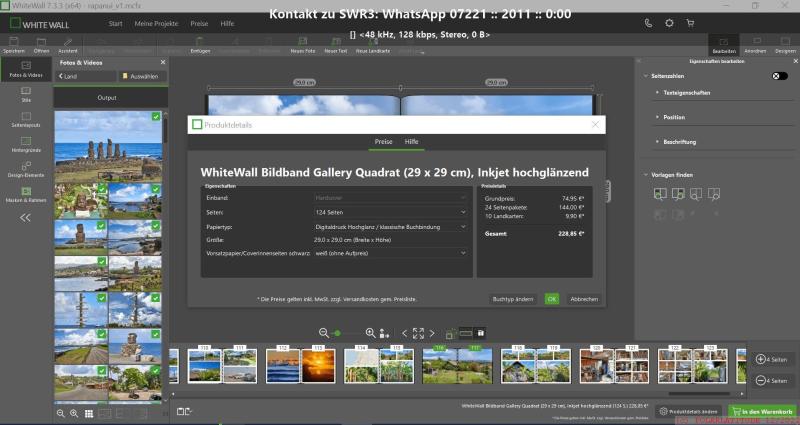The width and height of the screenshot is (800, 425).
Task: Open the Masken & Rahmen sidebar section
Action: point(26,194)
